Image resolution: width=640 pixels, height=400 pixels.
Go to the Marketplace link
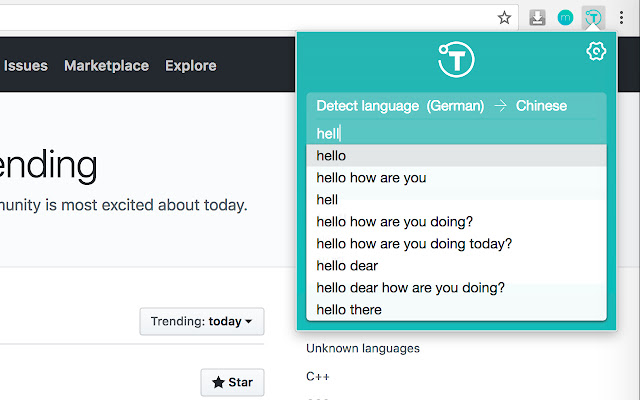pos(106,66)
